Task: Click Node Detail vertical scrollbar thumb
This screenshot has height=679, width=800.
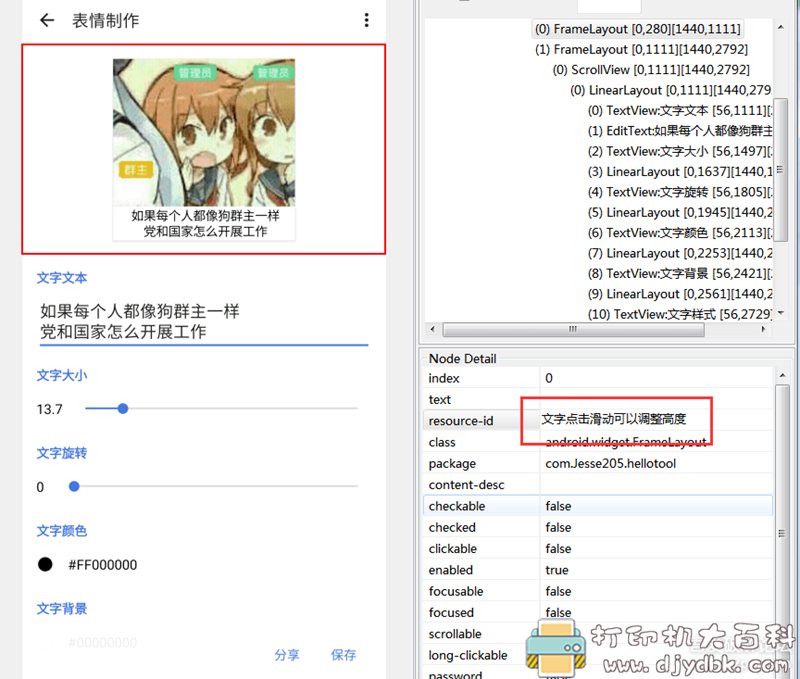Action: 782,534
